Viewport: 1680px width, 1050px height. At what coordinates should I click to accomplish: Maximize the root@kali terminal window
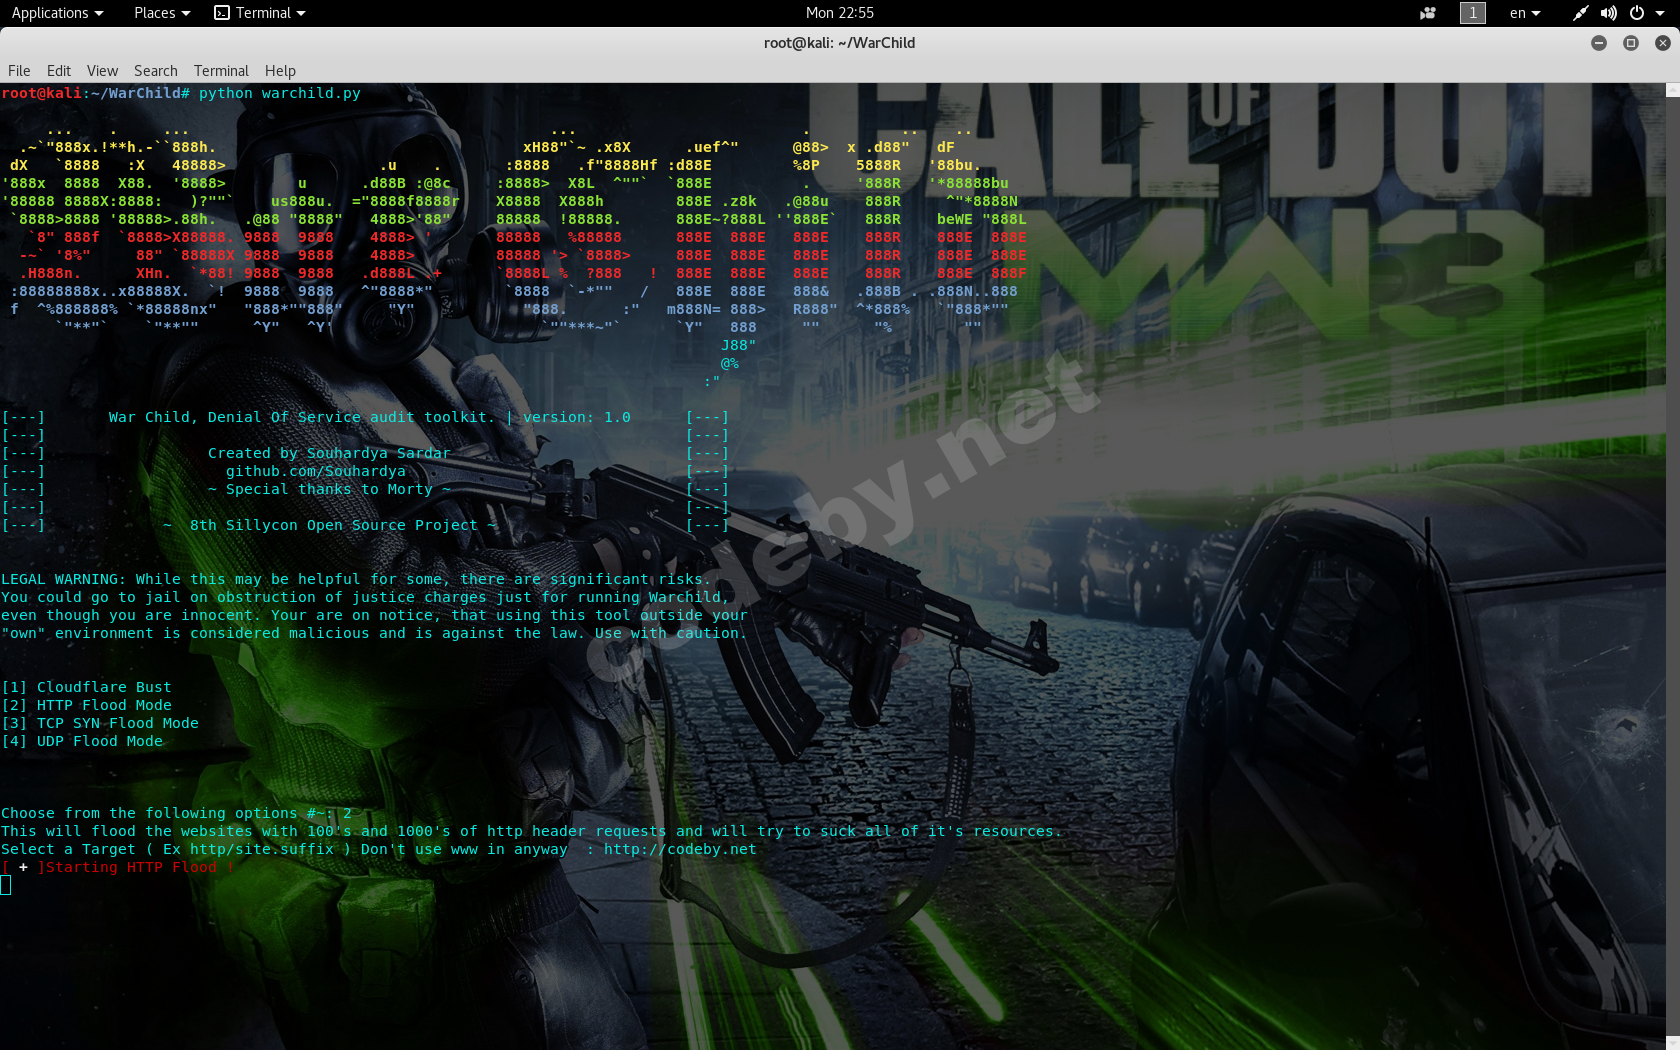tap(1631, 43)
